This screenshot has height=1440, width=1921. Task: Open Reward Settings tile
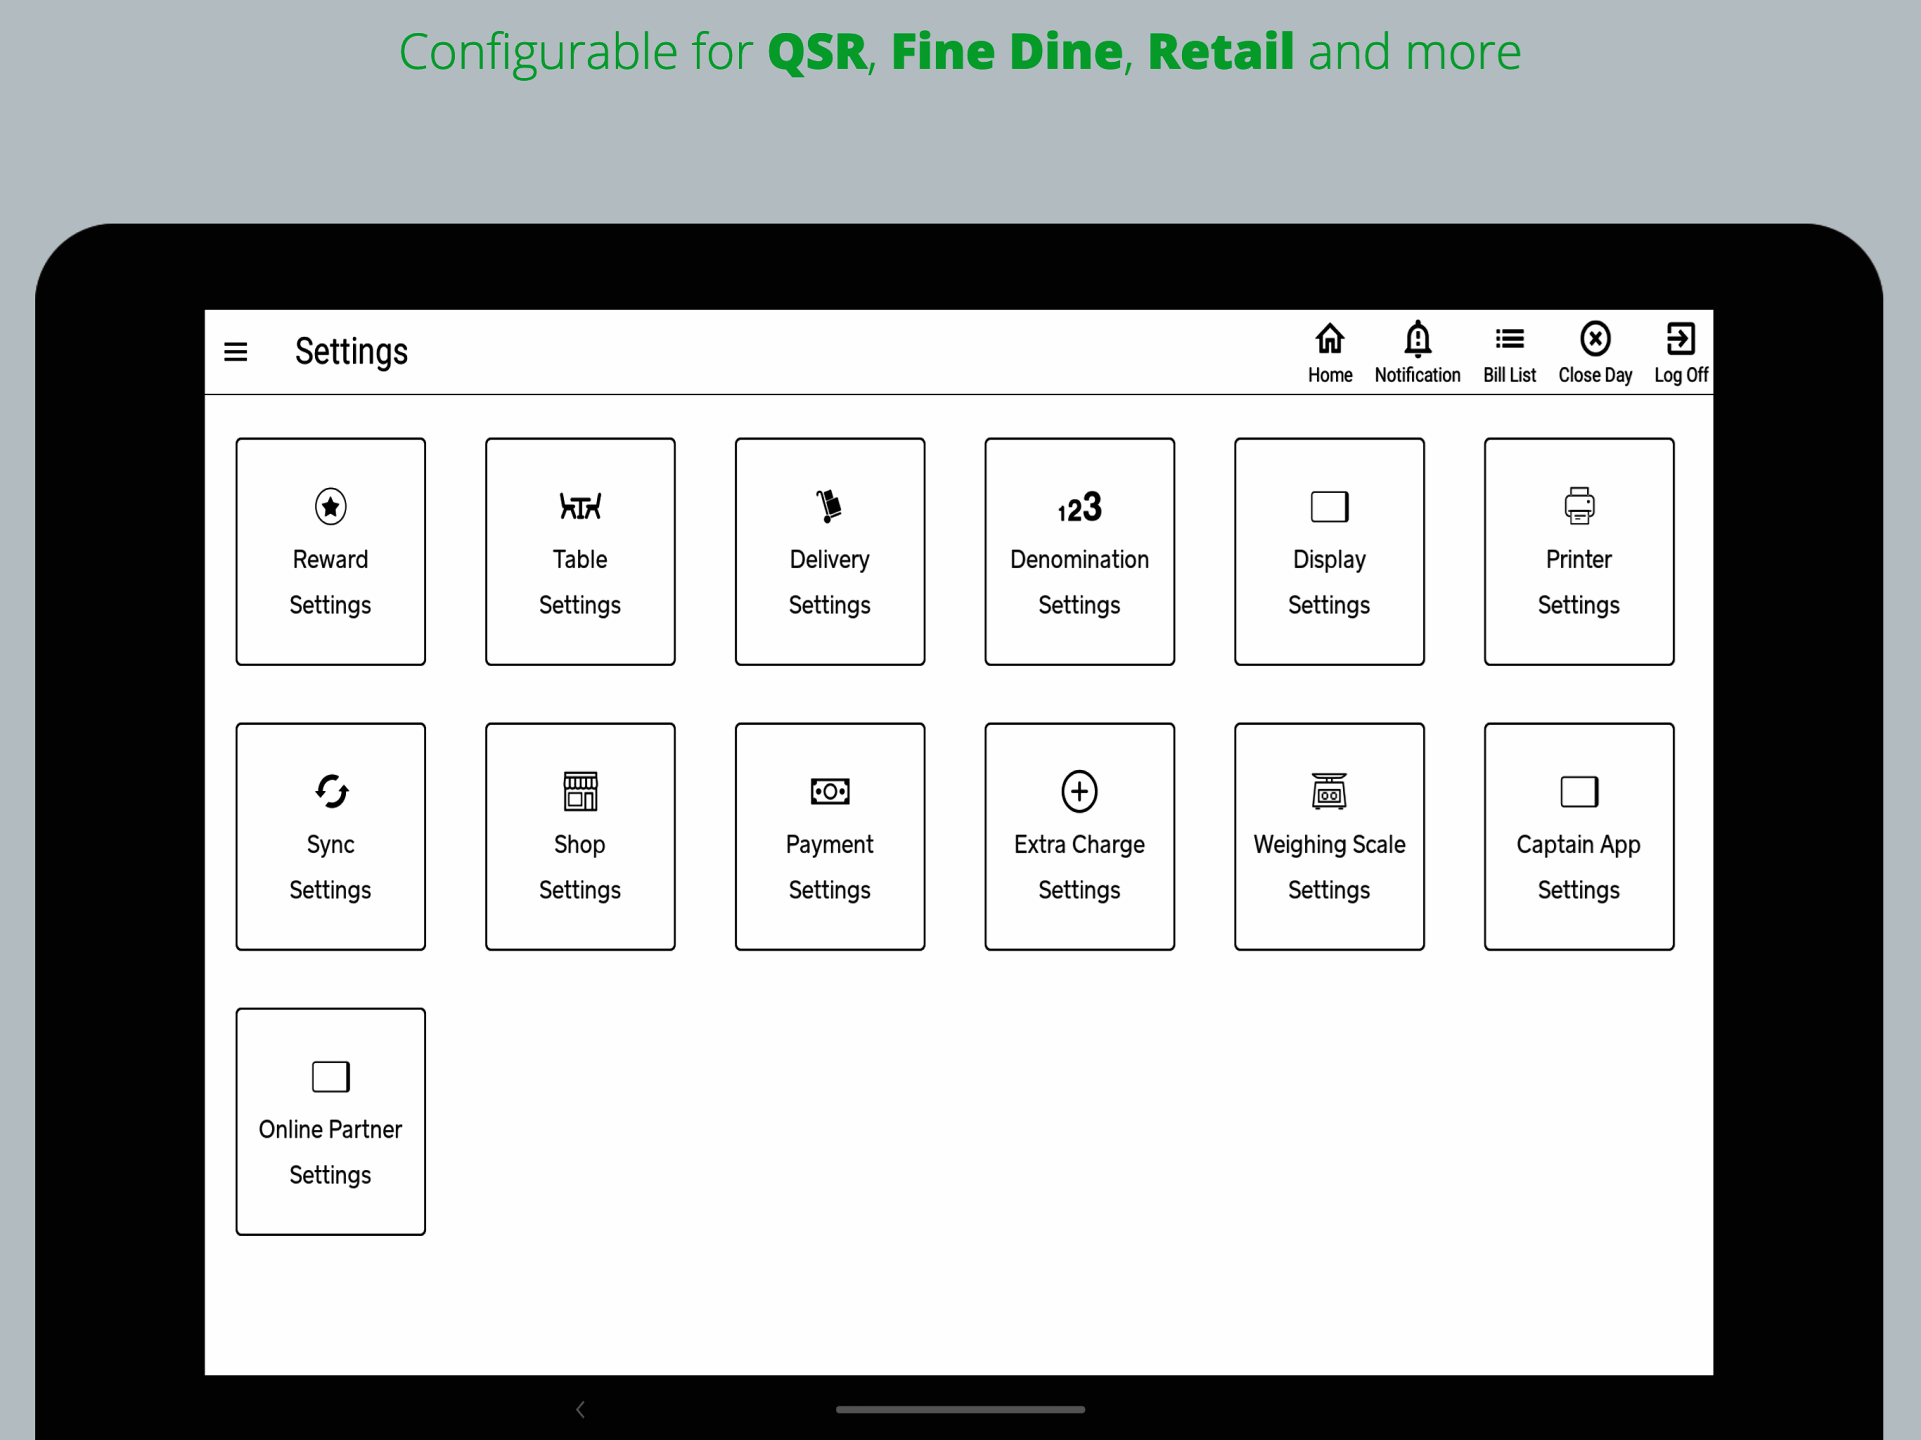point(331,552)
